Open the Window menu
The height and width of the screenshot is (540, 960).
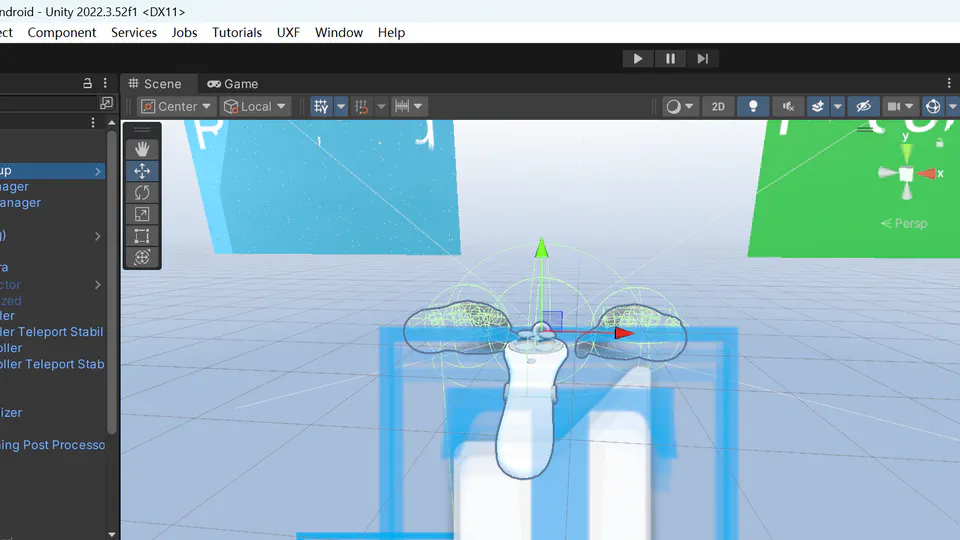click(x=339, y=32)
